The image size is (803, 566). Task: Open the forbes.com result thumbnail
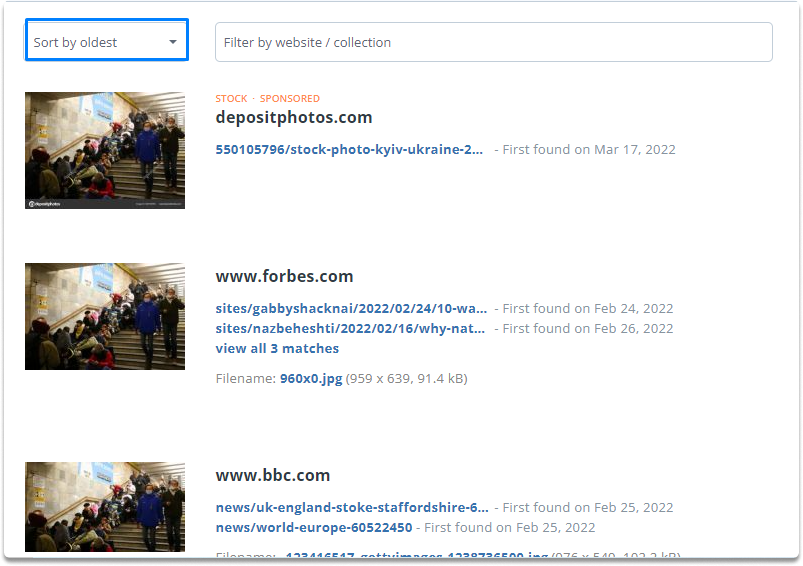tap(105, 316)
